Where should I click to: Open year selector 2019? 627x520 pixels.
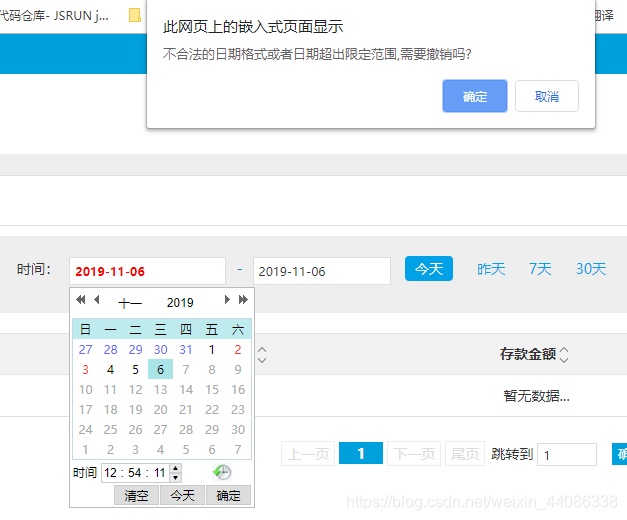point(180,303)
